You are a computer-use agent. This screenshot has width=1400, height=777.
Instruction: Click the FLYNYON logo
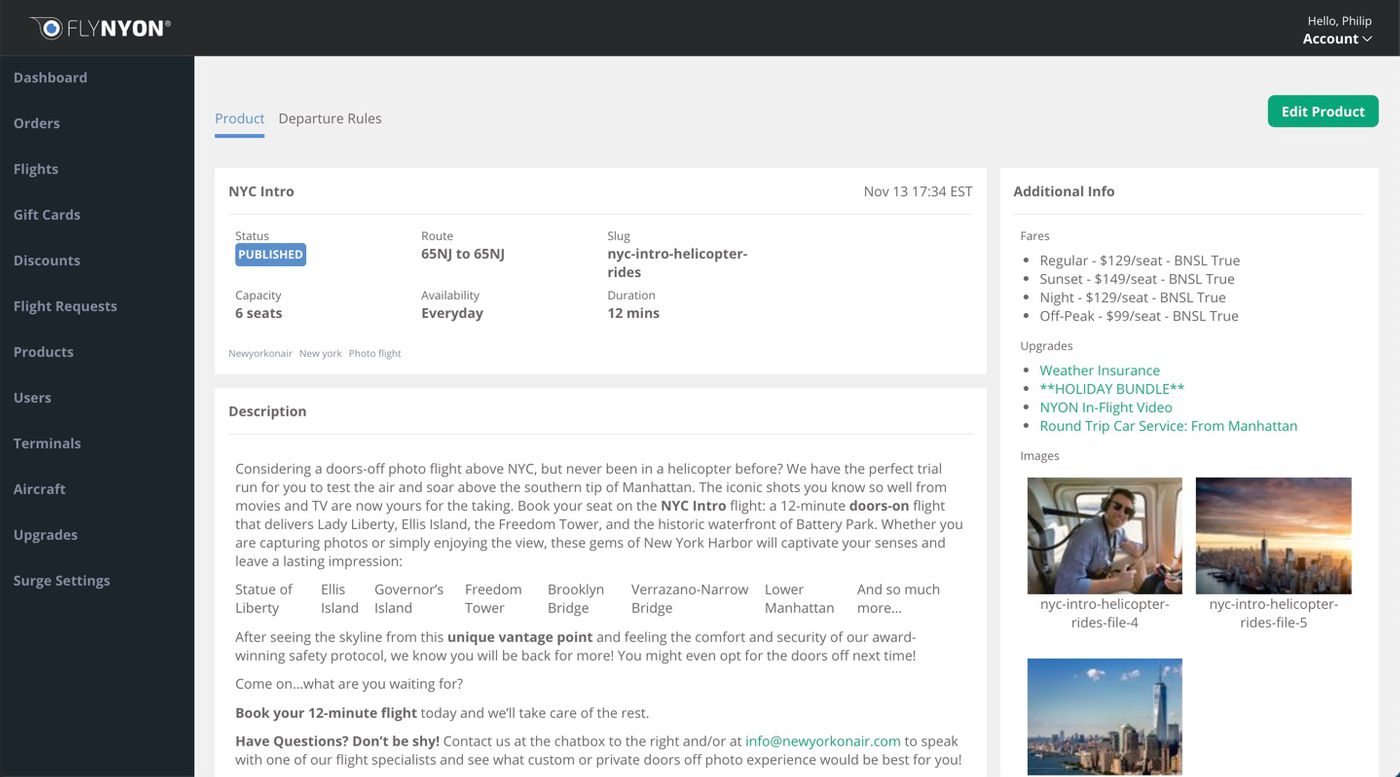(100, 28)
